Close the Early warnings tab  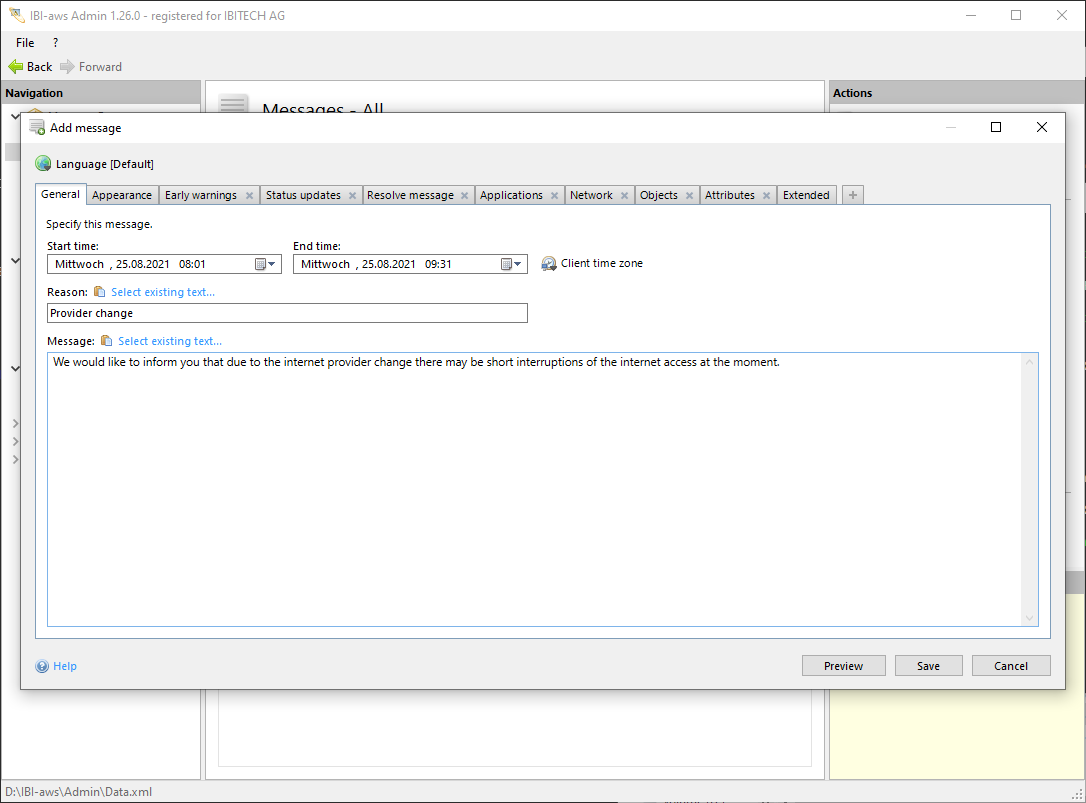tap(249, 196)
